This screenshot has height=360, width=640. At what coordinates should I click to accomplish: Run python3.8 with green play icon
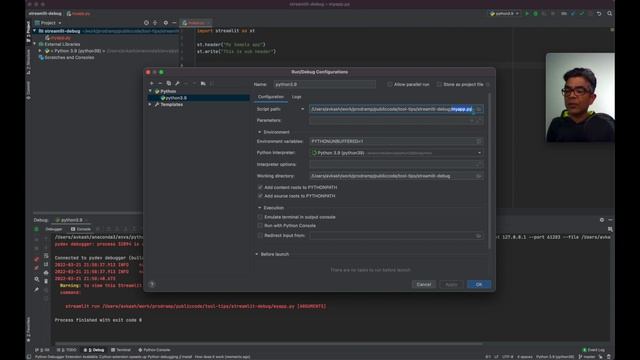coord(527,13)
